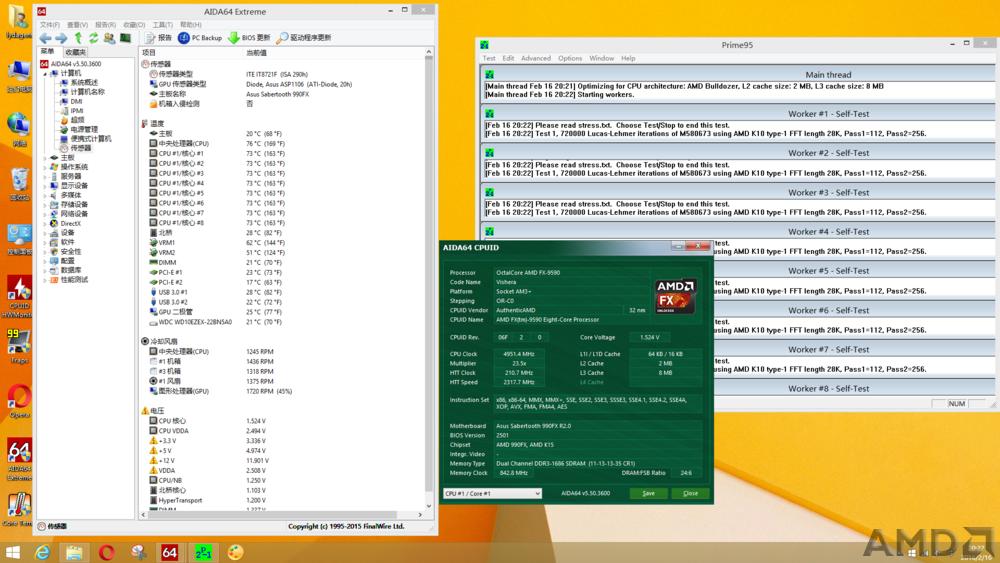Select 计算机名称 in the tree
The width and height of the screenshot is (1000, 563).
[88, 92]
